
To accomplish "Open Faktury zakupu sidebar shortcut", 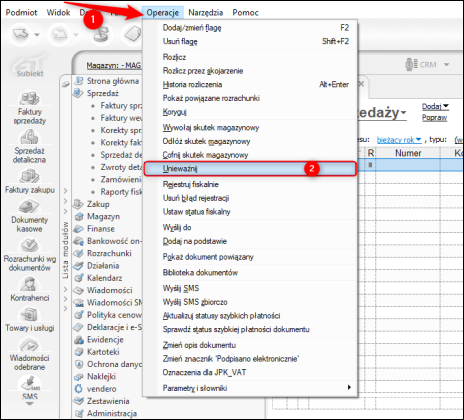I will tap(30, 181).
